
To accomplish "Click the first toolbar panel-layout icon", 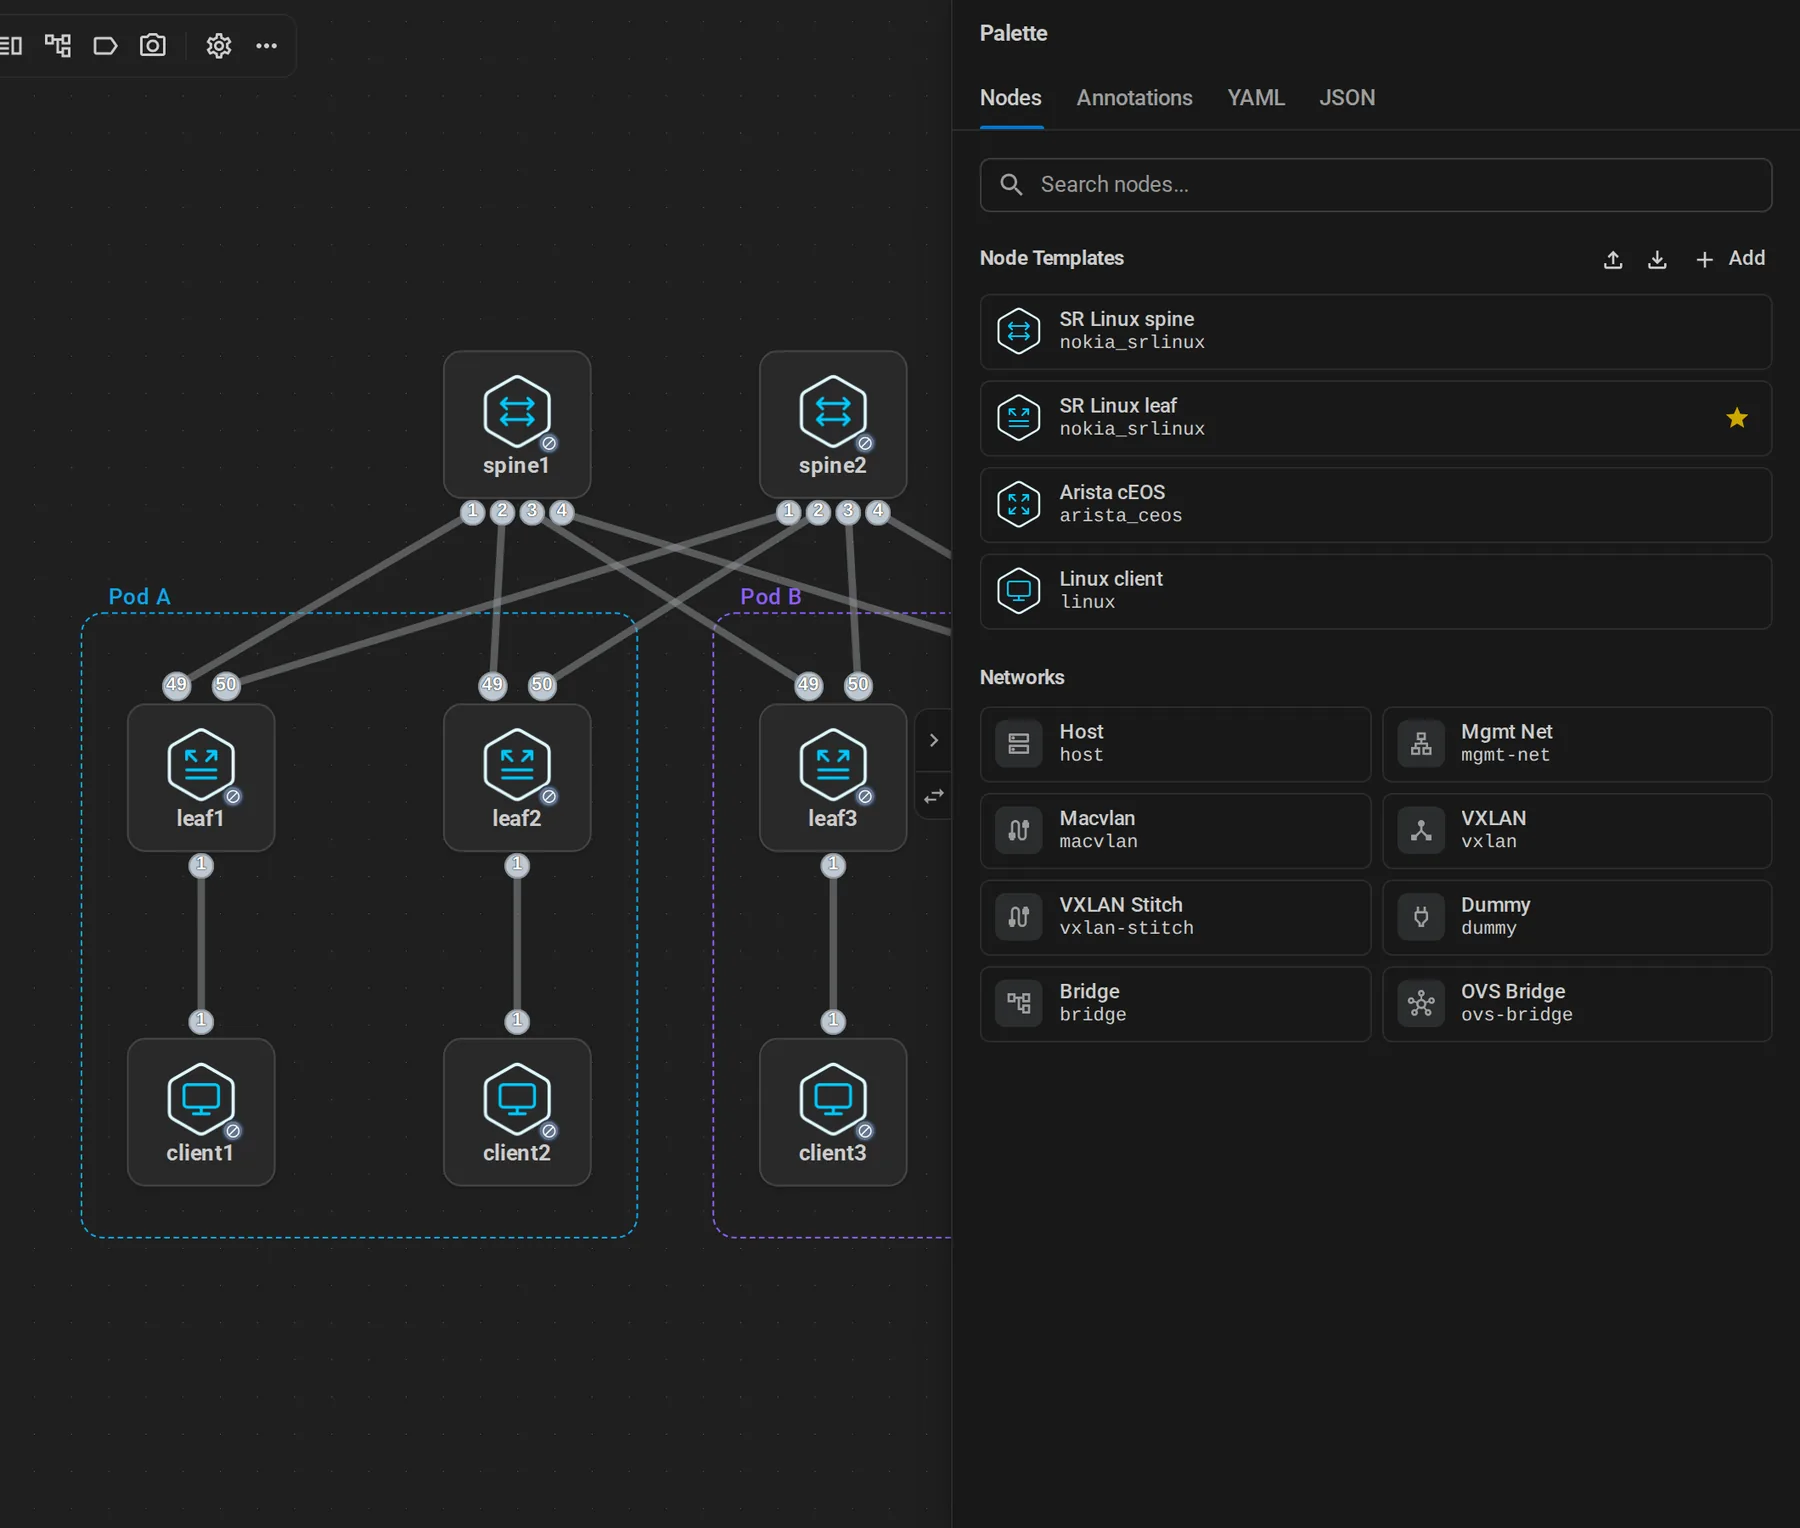I will 11,45.
